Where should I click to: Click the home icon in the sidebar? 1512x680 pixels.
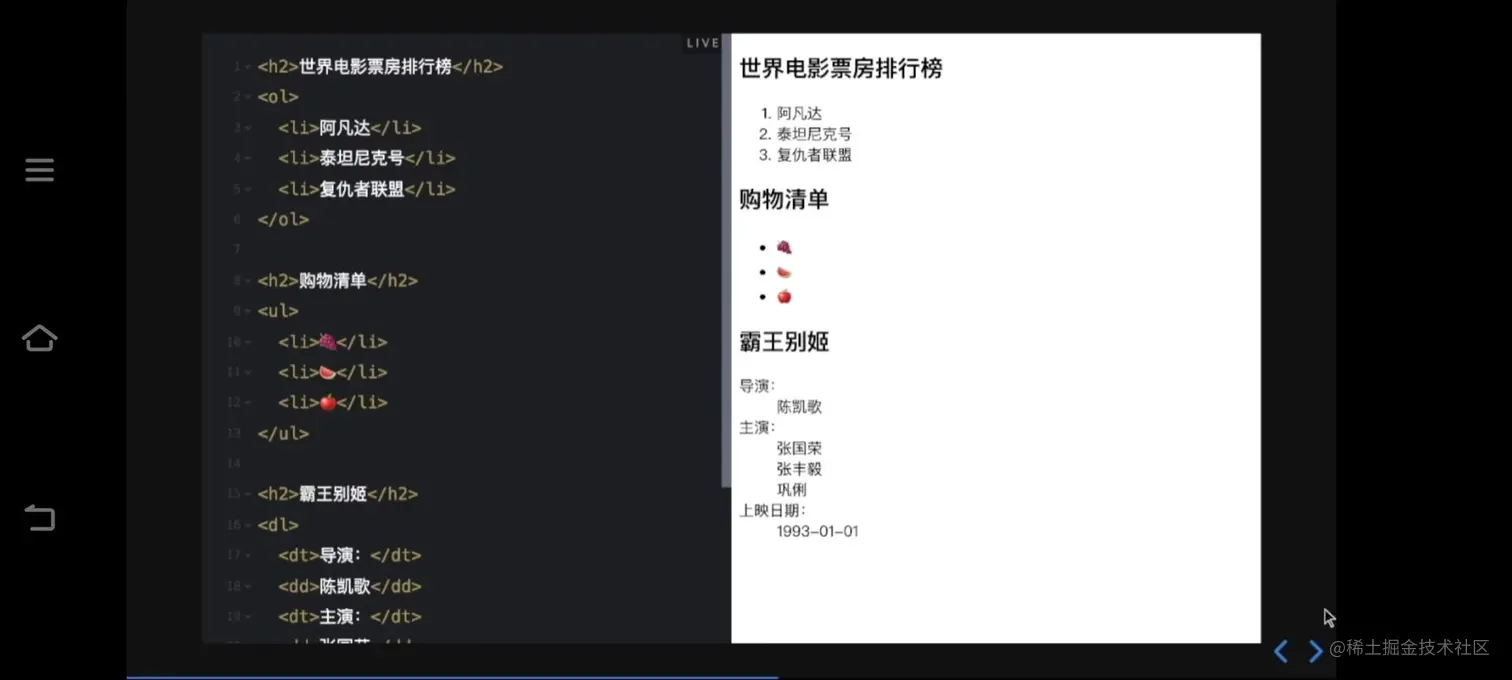click(x=39, y=338)
